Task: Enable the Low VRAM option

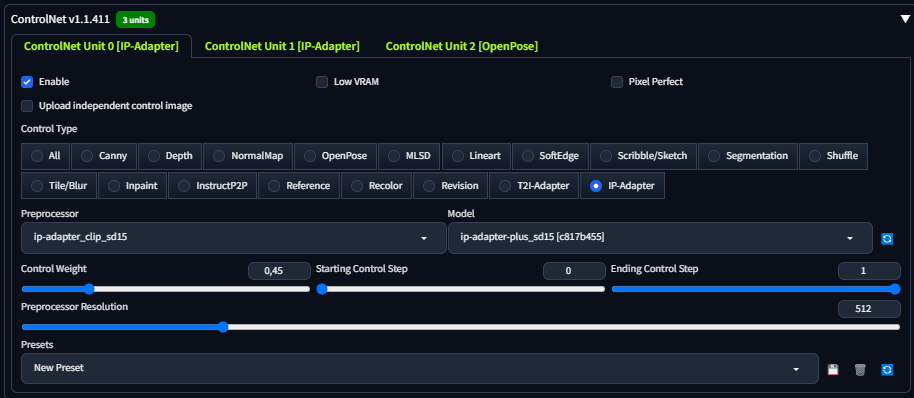Action: click(x=322, y=82)
